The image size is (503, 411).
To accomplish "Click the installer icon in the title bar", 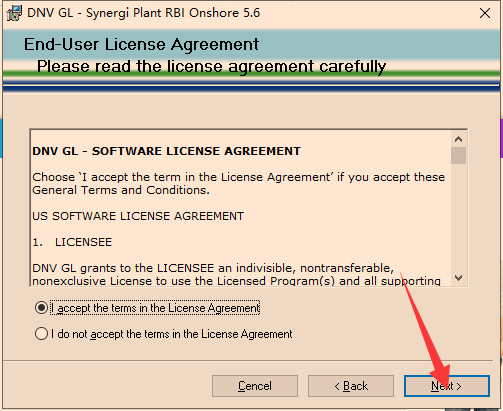I will 14,13.
